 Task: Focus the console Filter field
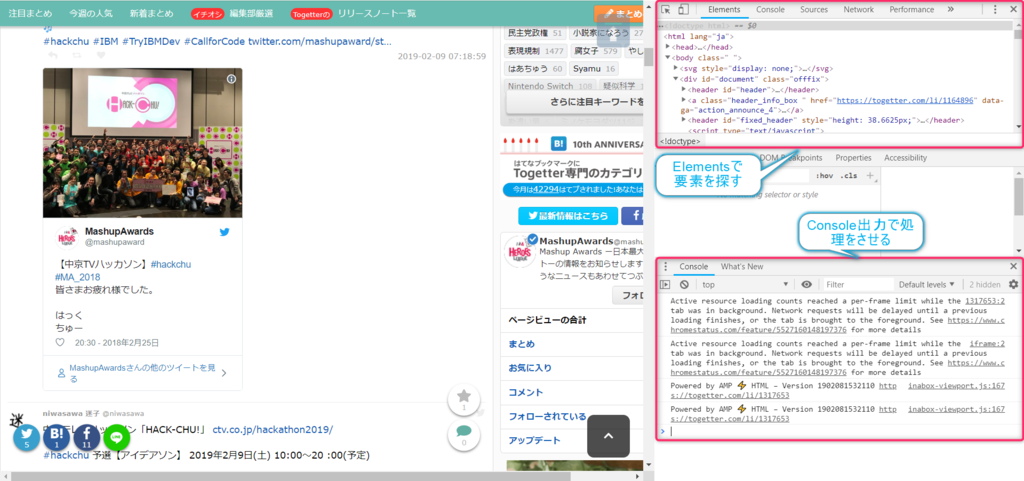coord(857,285)
